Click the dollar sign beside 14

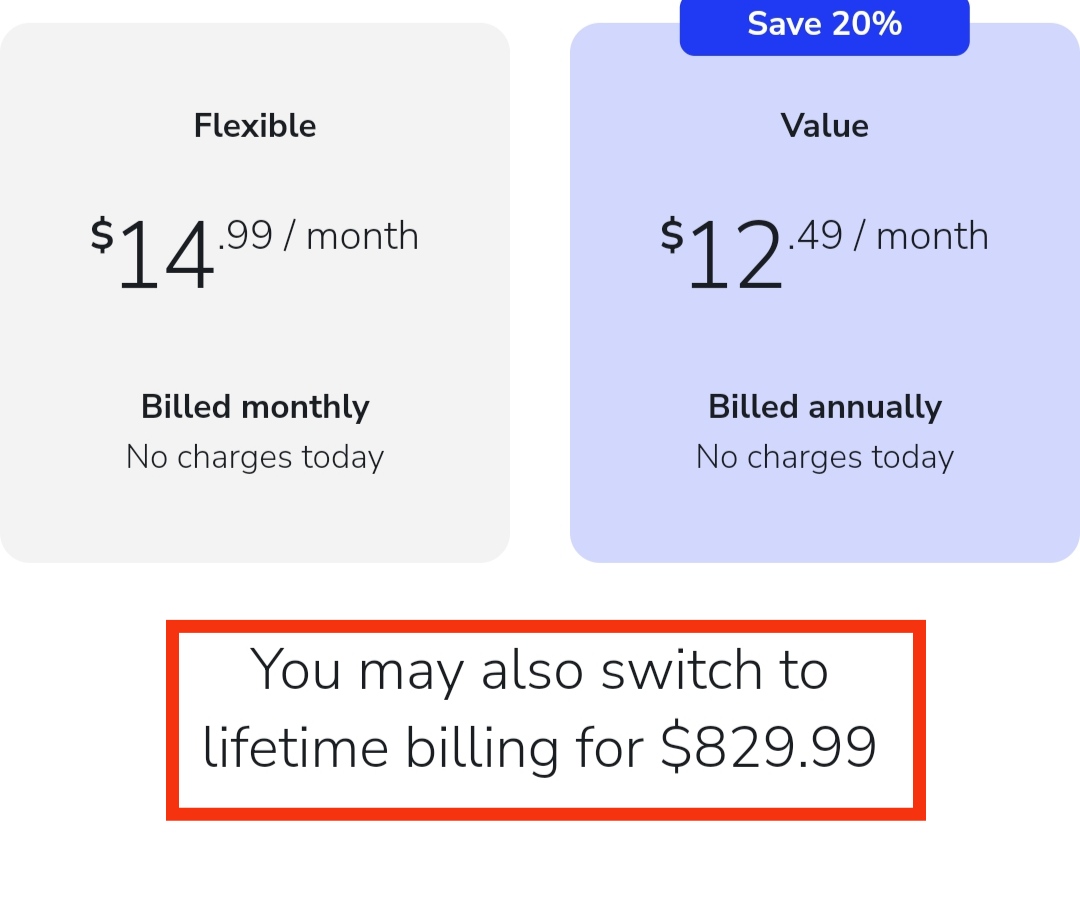(102, 236)
